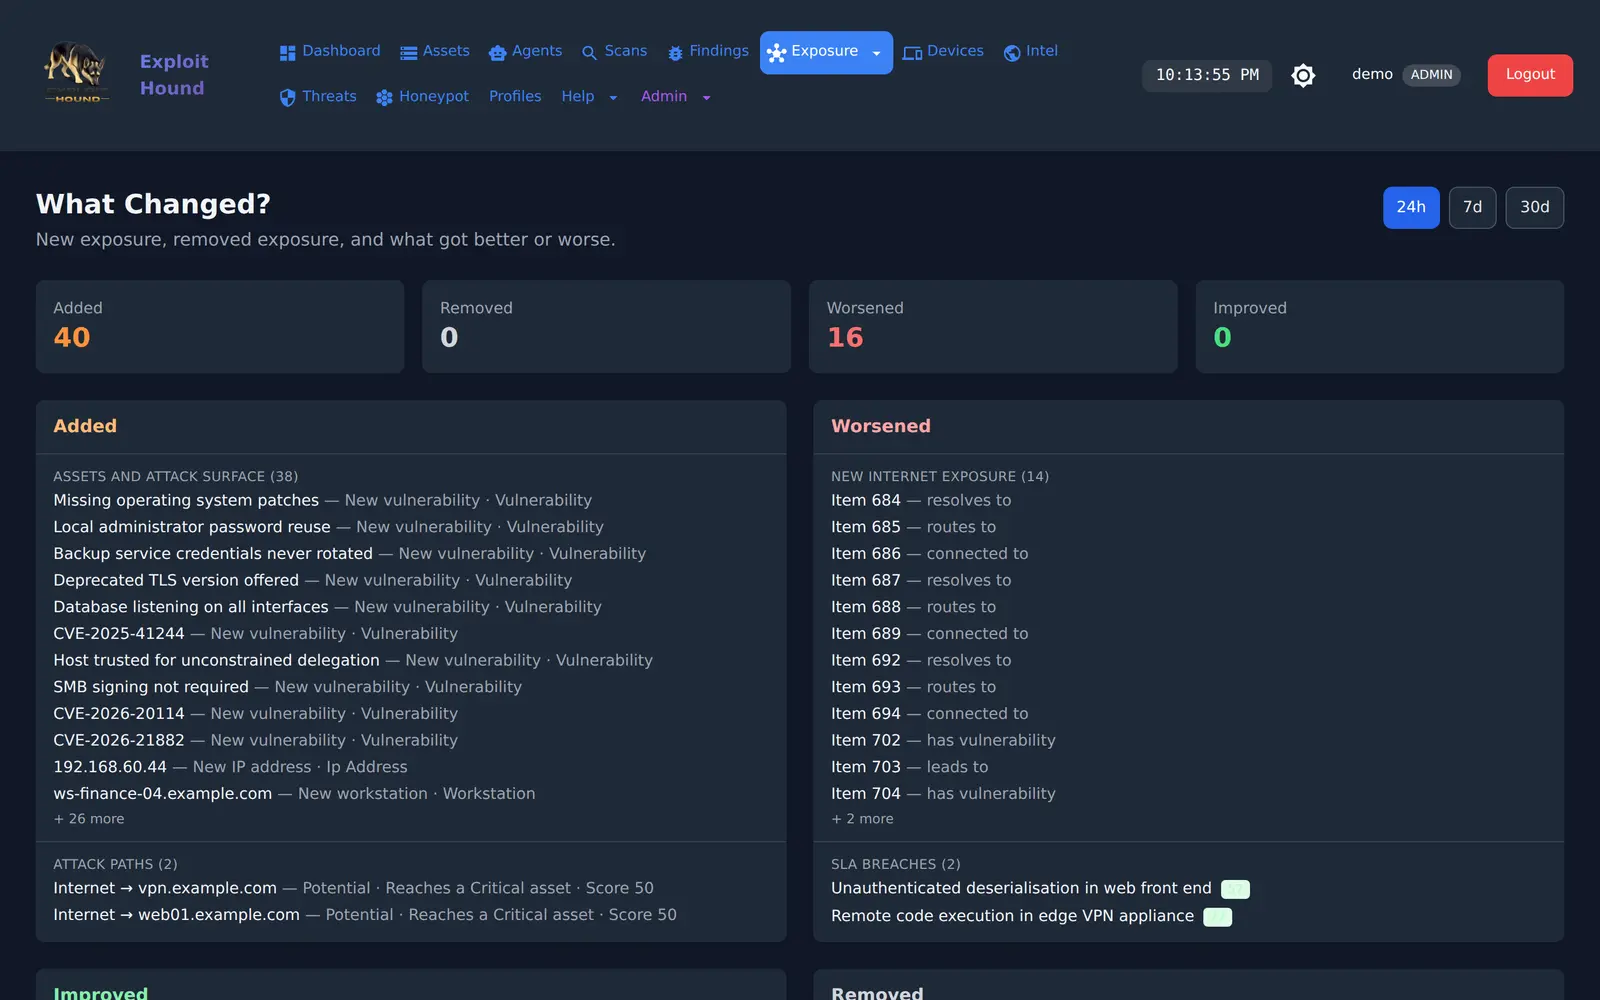Expand the Exposure dropdown caret
The height and width of the screenshot is (1000, 1600).
click(x=877, y=54)
